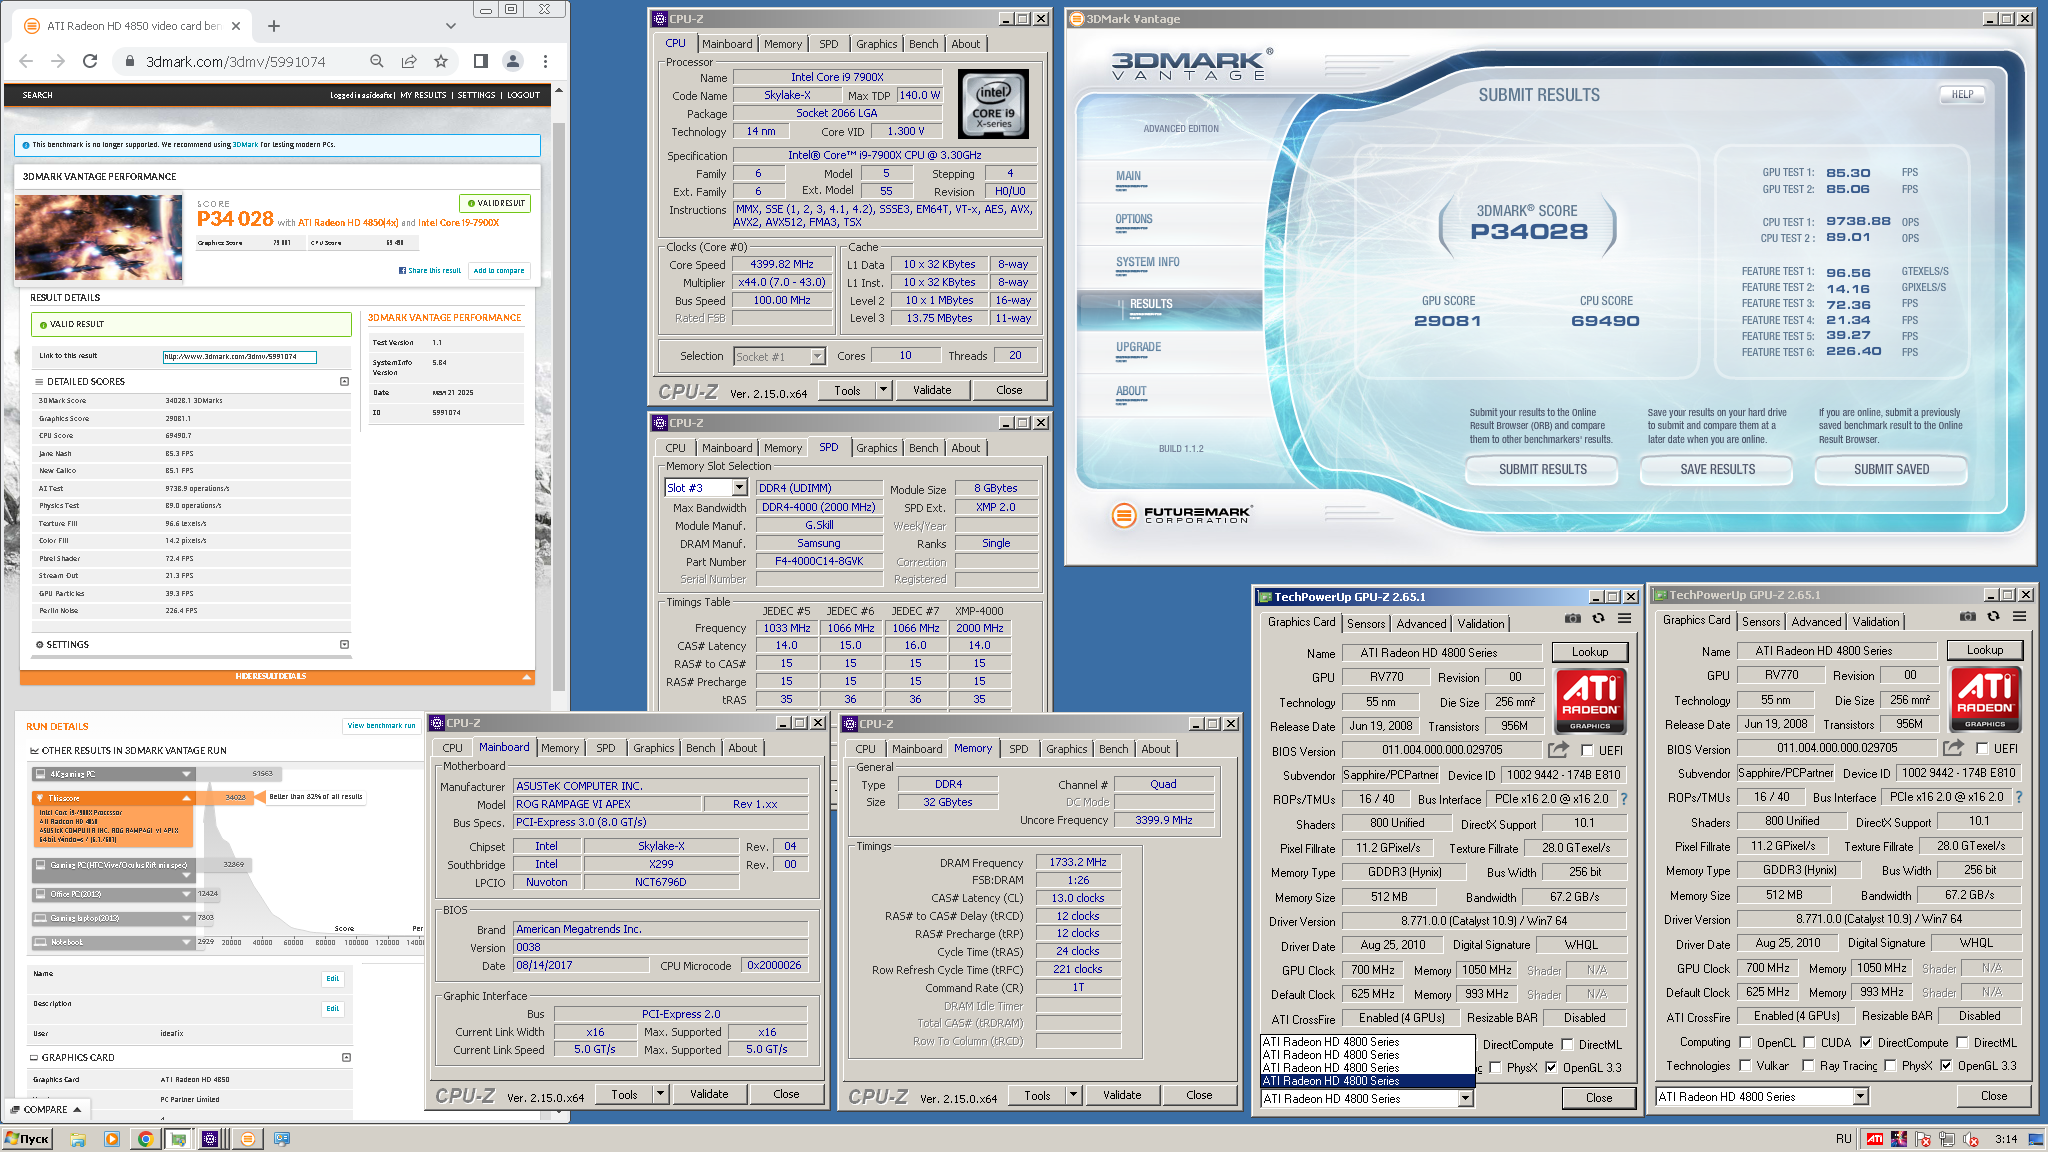Export BIOS via arrow icon in left GPU-Z
This screenshot has width=2048, height=1152.
pos(1559,749)
